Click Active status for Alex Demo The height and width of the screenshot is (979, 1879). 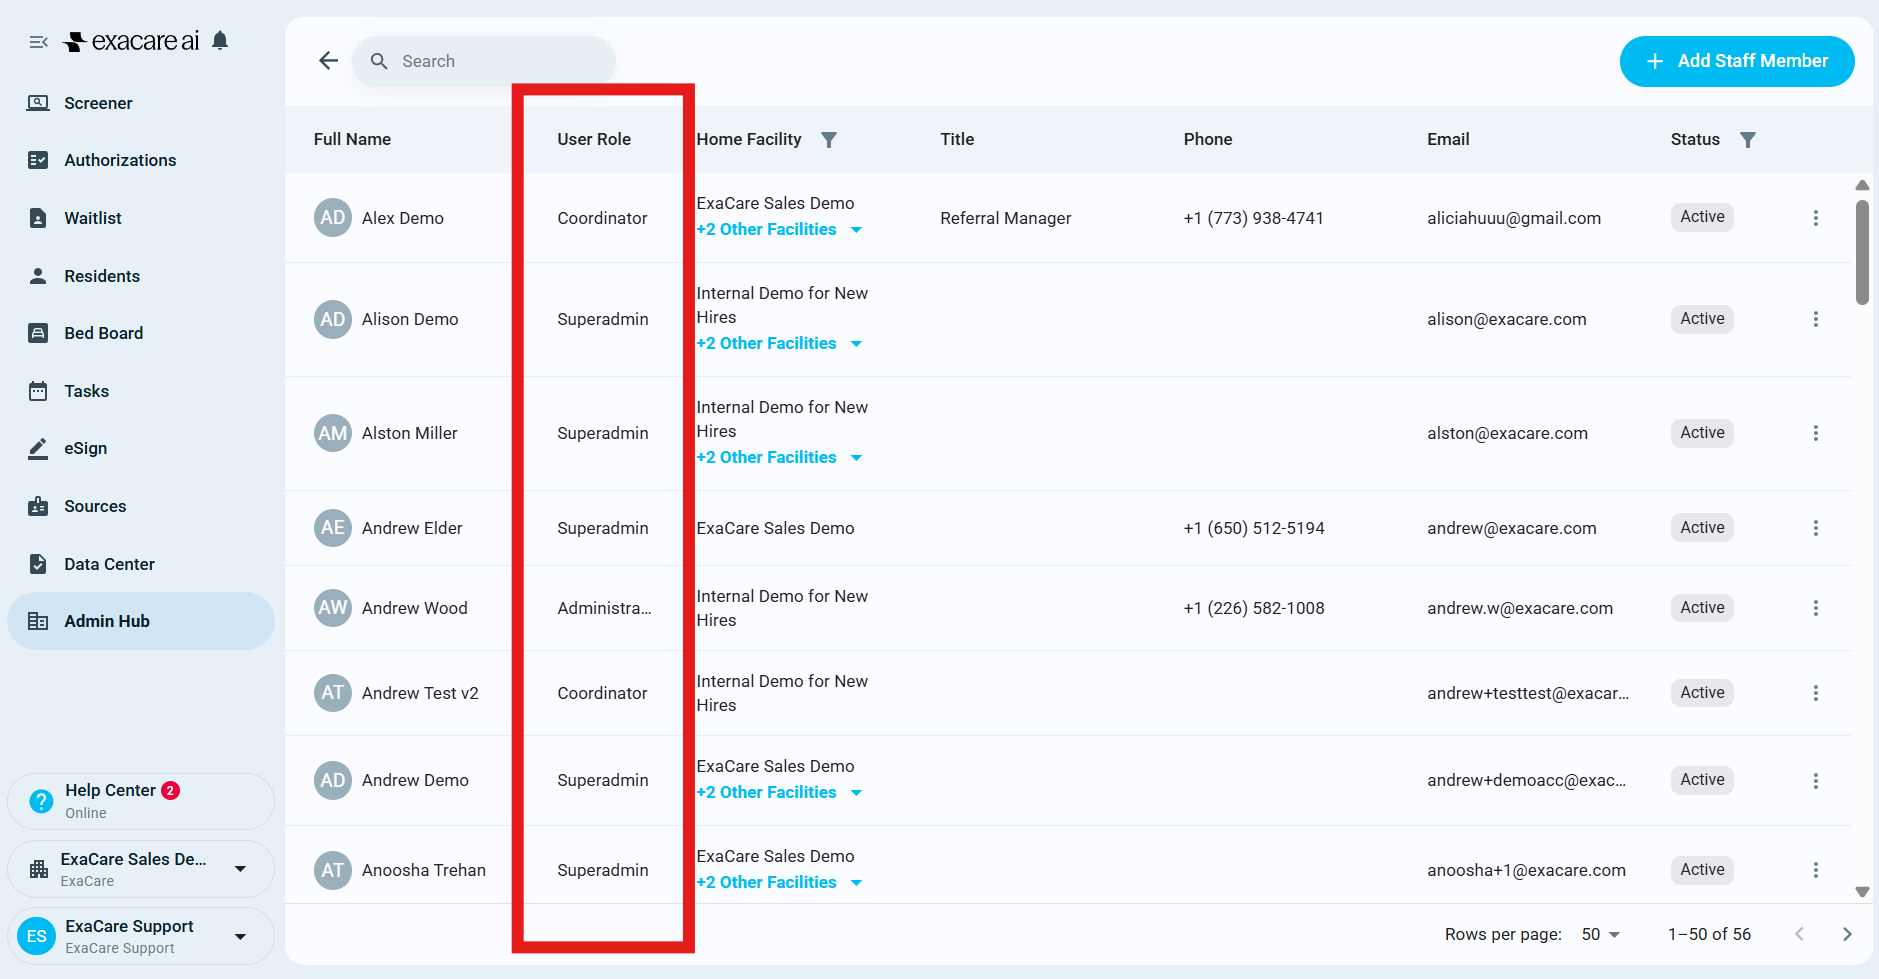1702,217
